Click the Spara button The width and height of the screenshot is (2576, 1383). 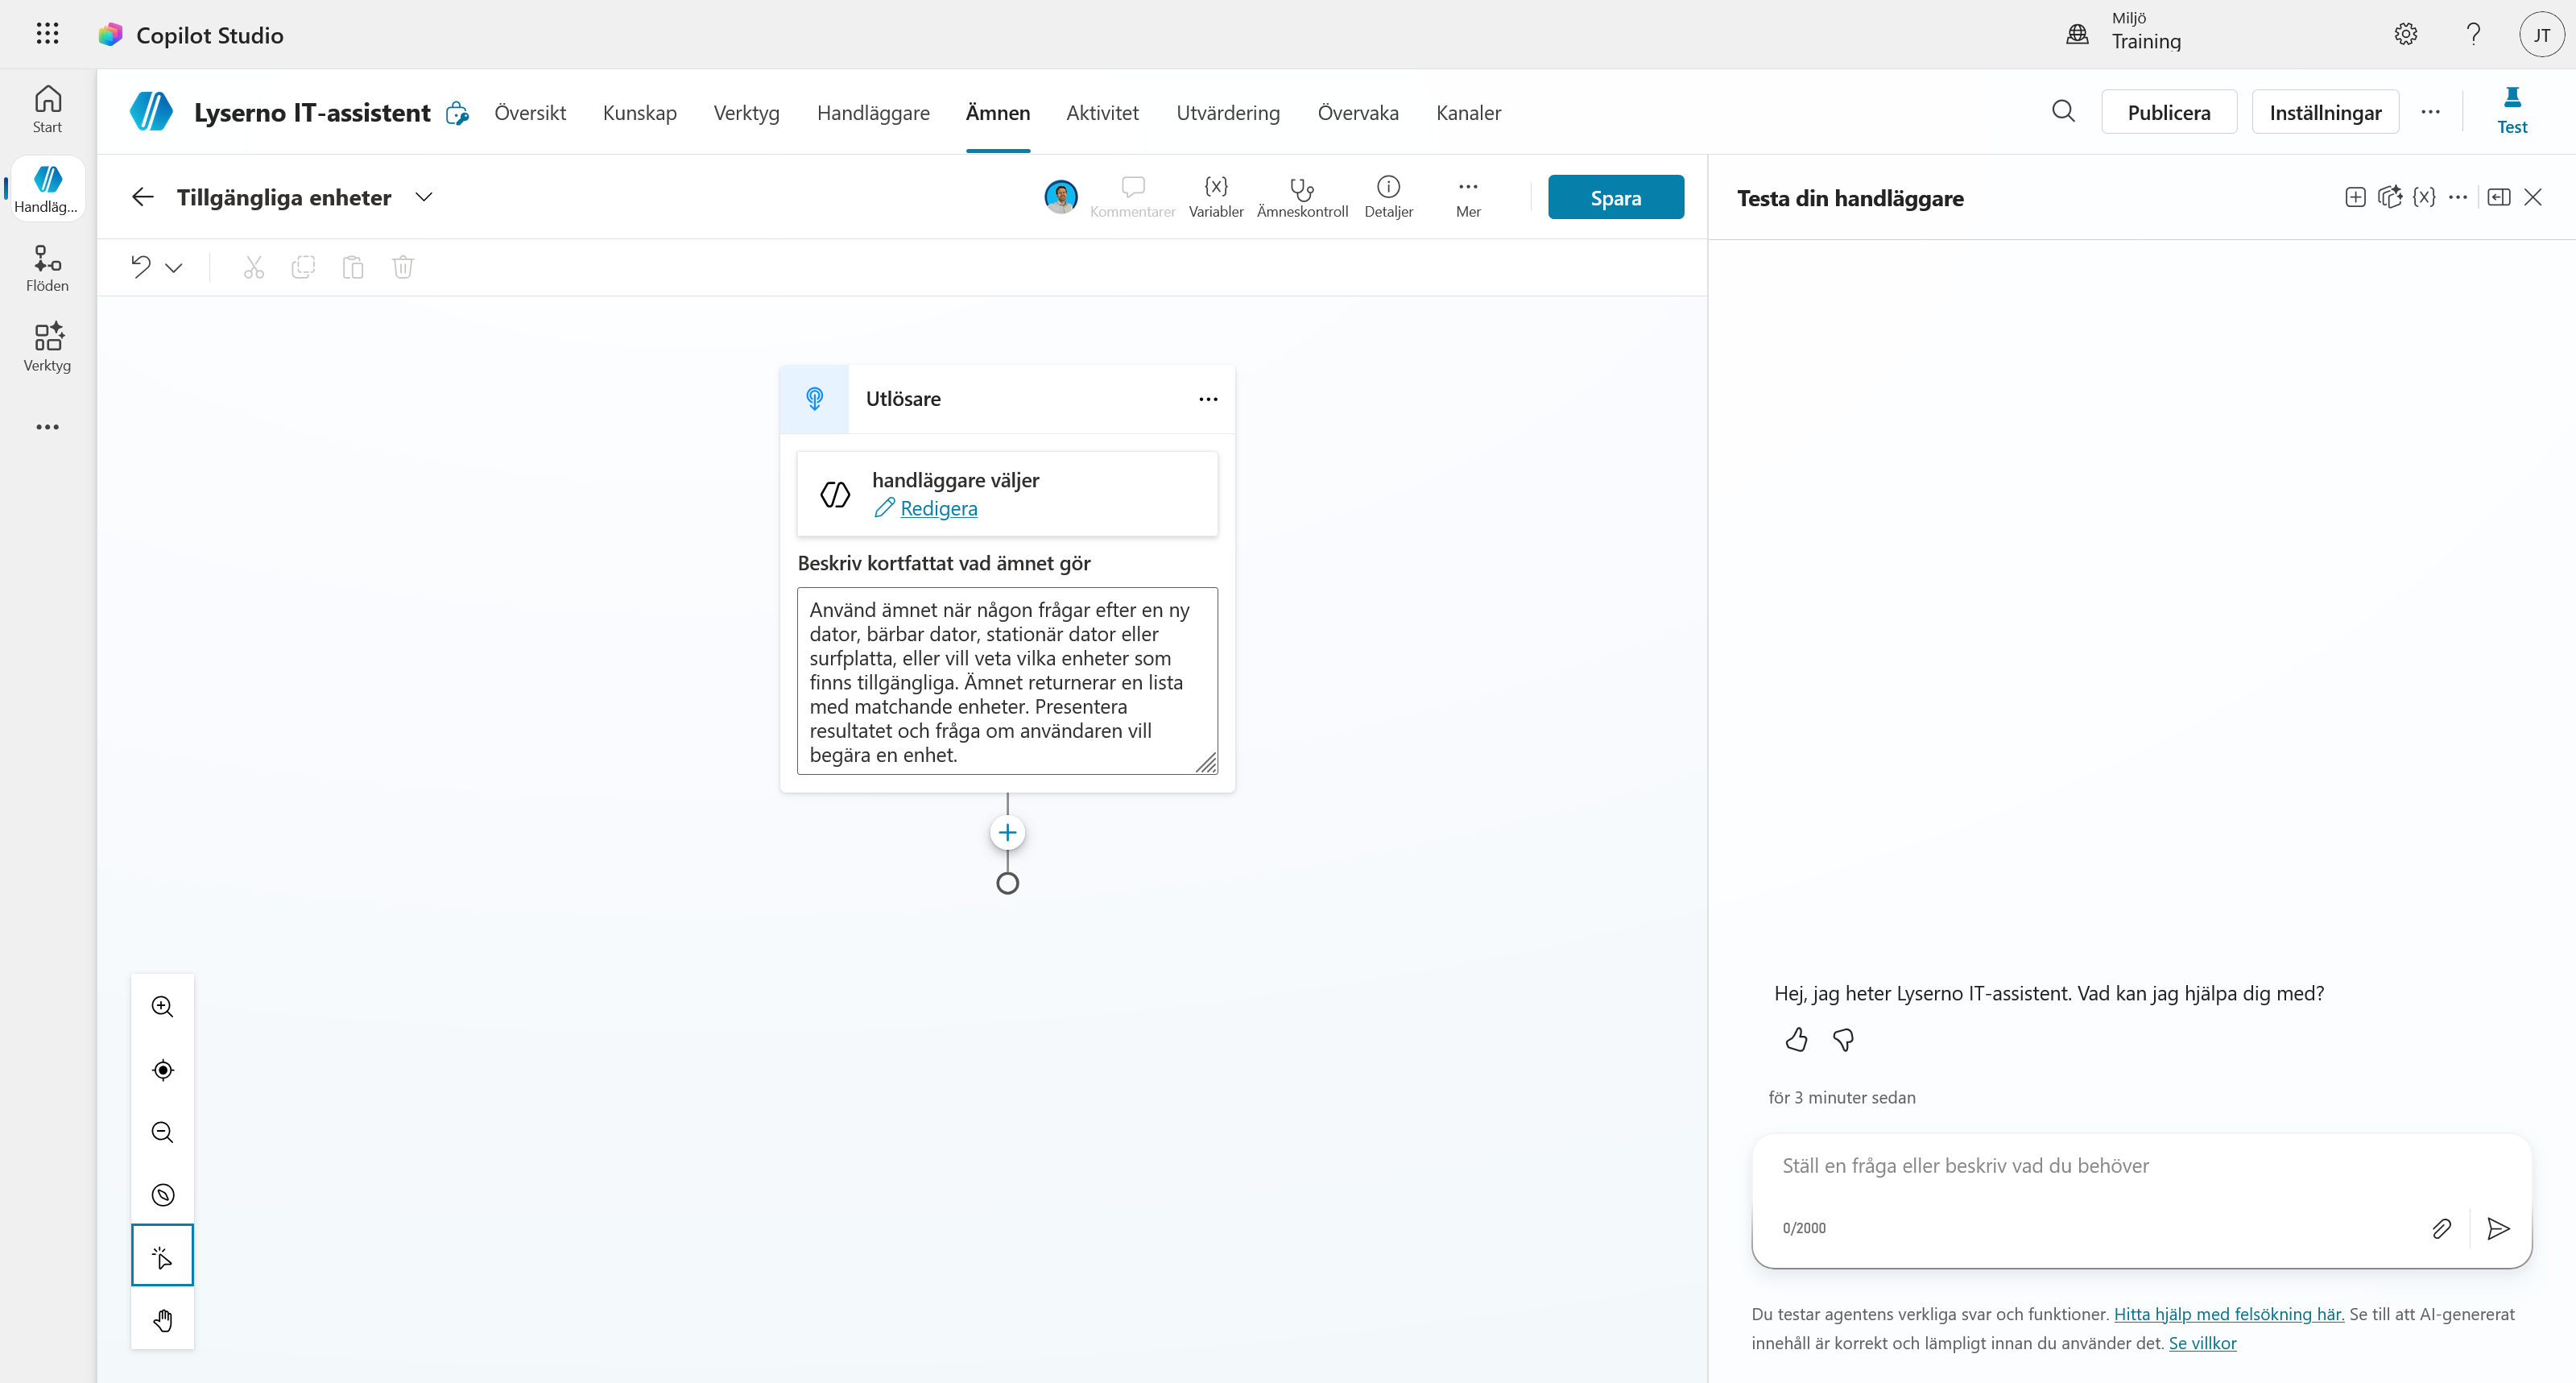(x=1615, y=197)
